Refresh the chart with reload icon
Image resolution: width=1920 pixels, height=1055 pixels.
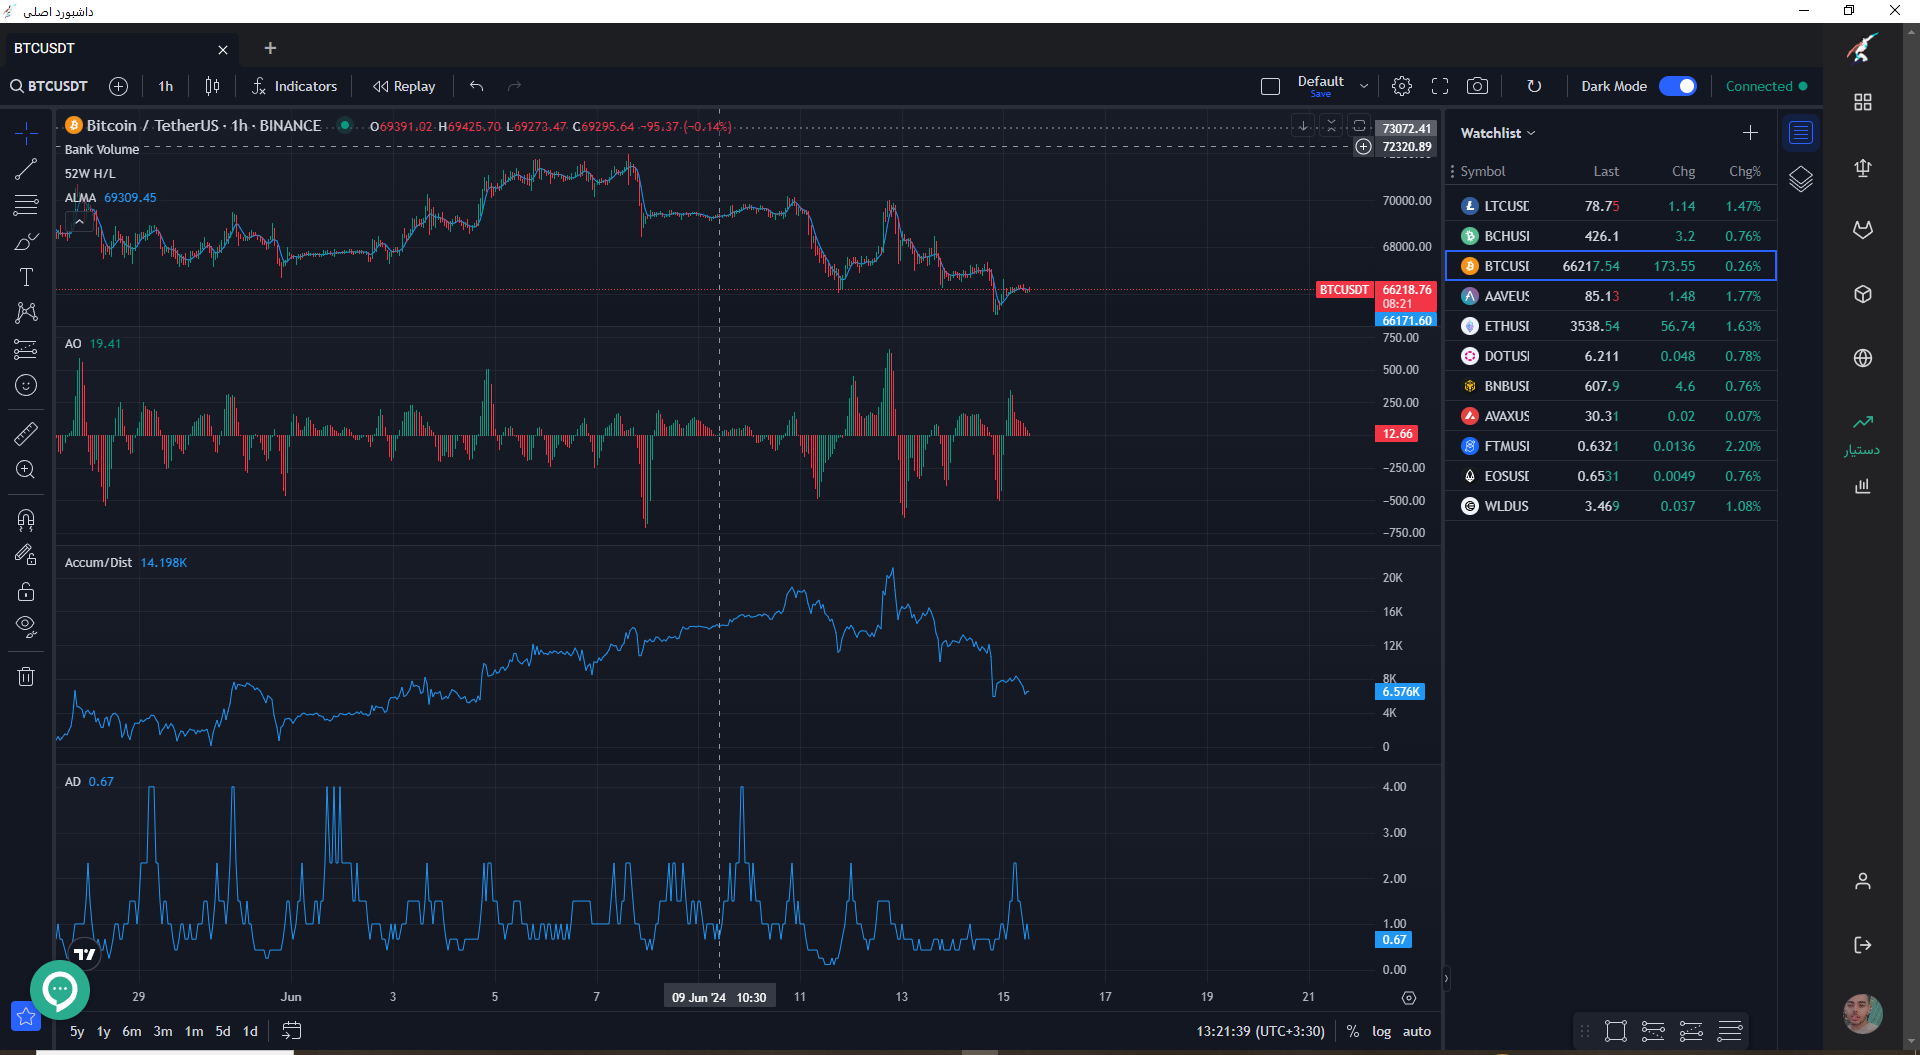1534,86
